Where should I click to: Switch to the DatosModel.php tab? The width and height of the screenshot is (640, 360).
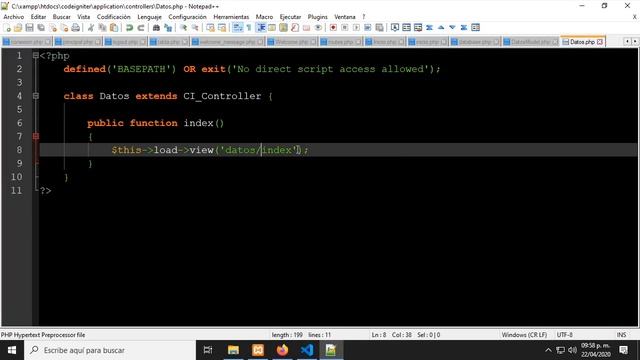click(x=530, y=42)
